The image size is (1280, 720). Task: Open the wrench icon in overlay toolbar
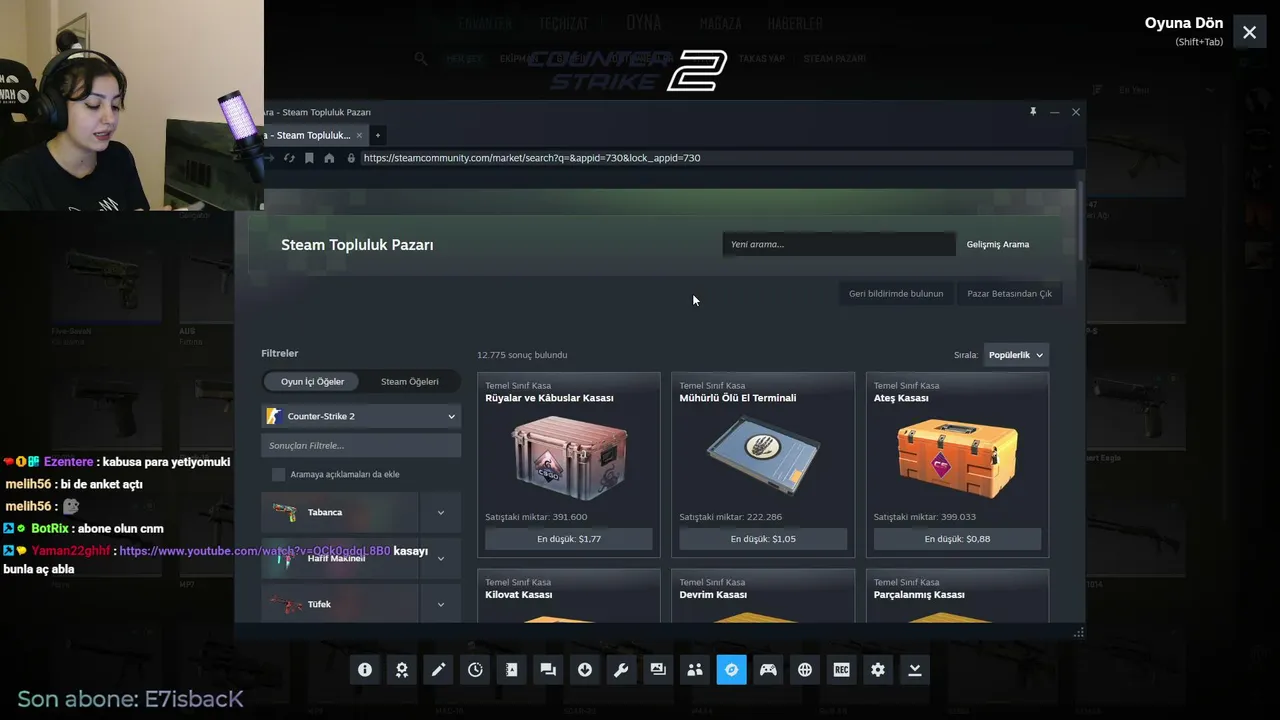tap(621, 670)
